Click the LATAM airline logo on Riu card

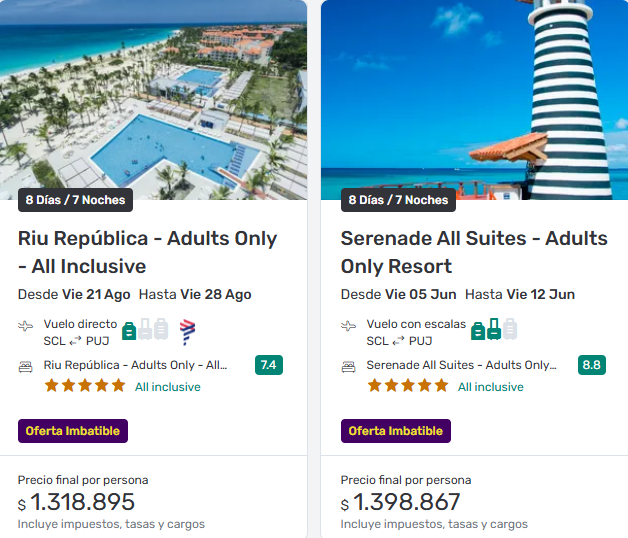(x=187, y=331)
